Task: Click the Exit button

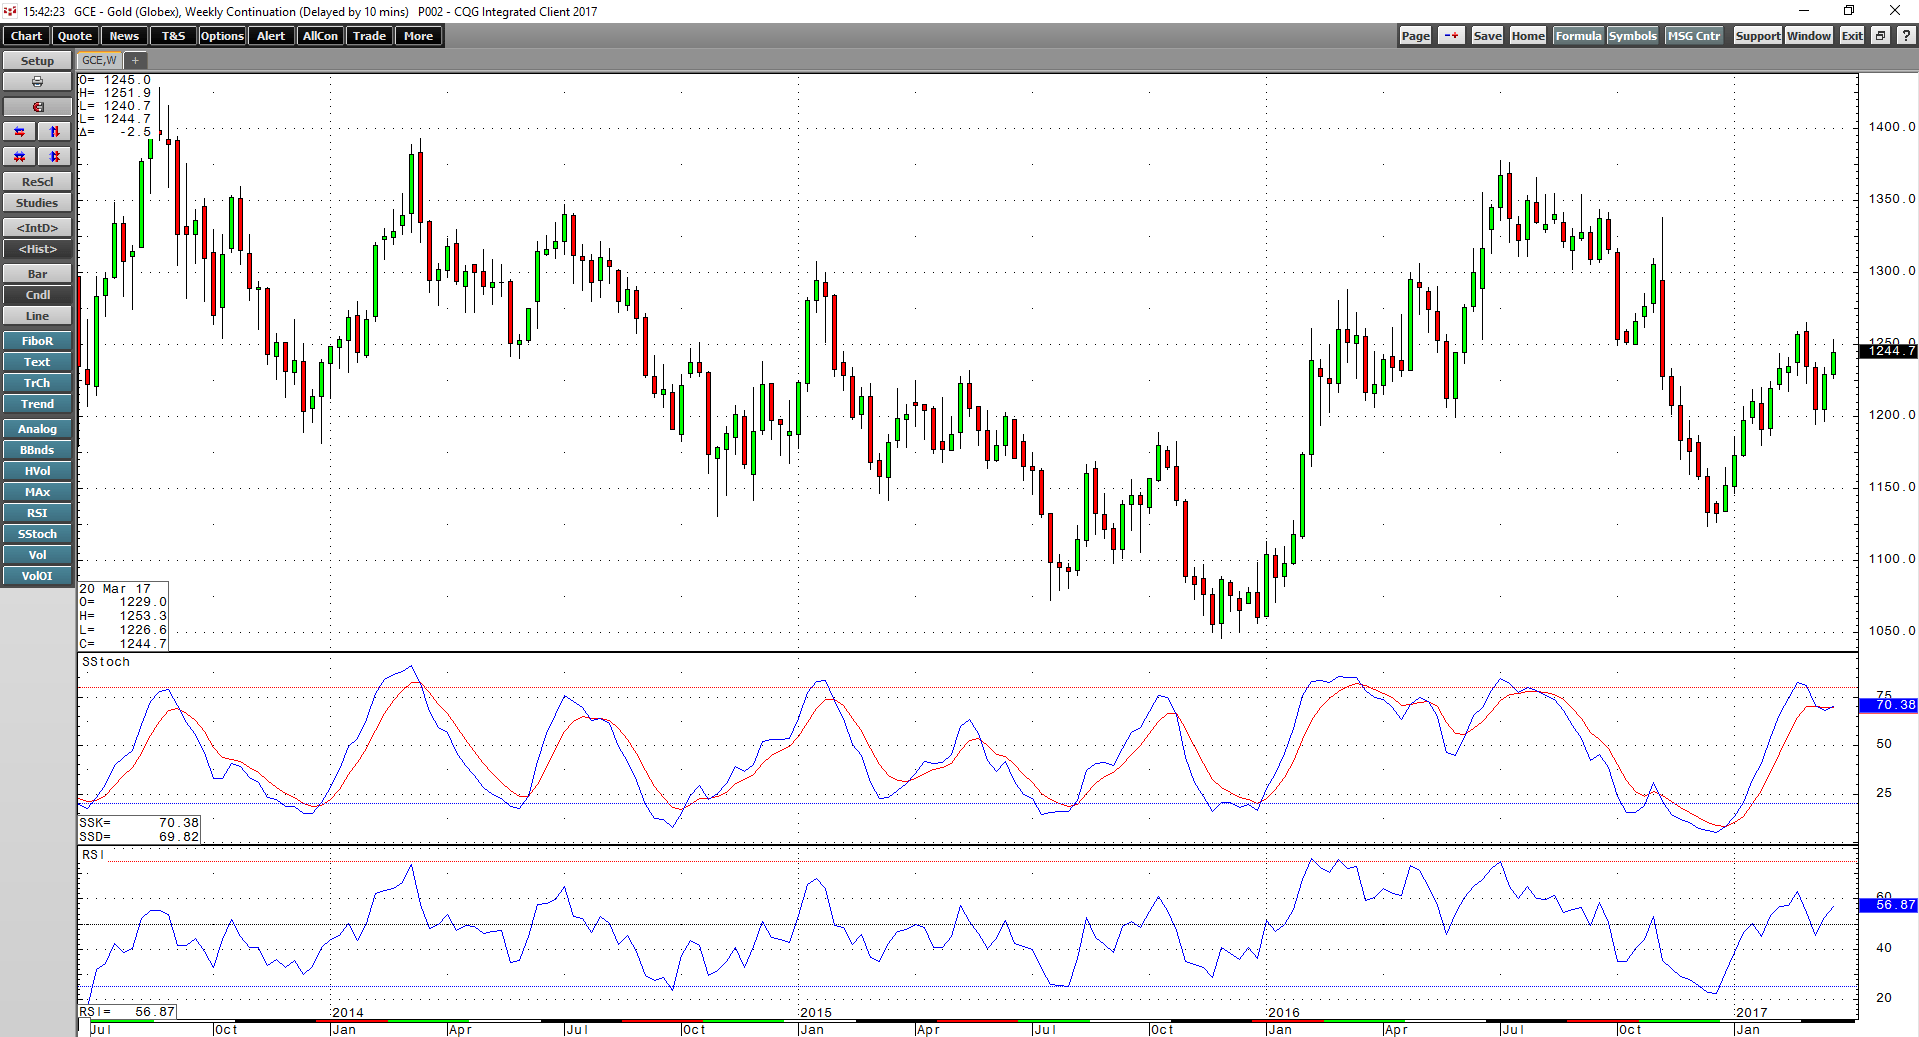Action: tap(1852, 36)
